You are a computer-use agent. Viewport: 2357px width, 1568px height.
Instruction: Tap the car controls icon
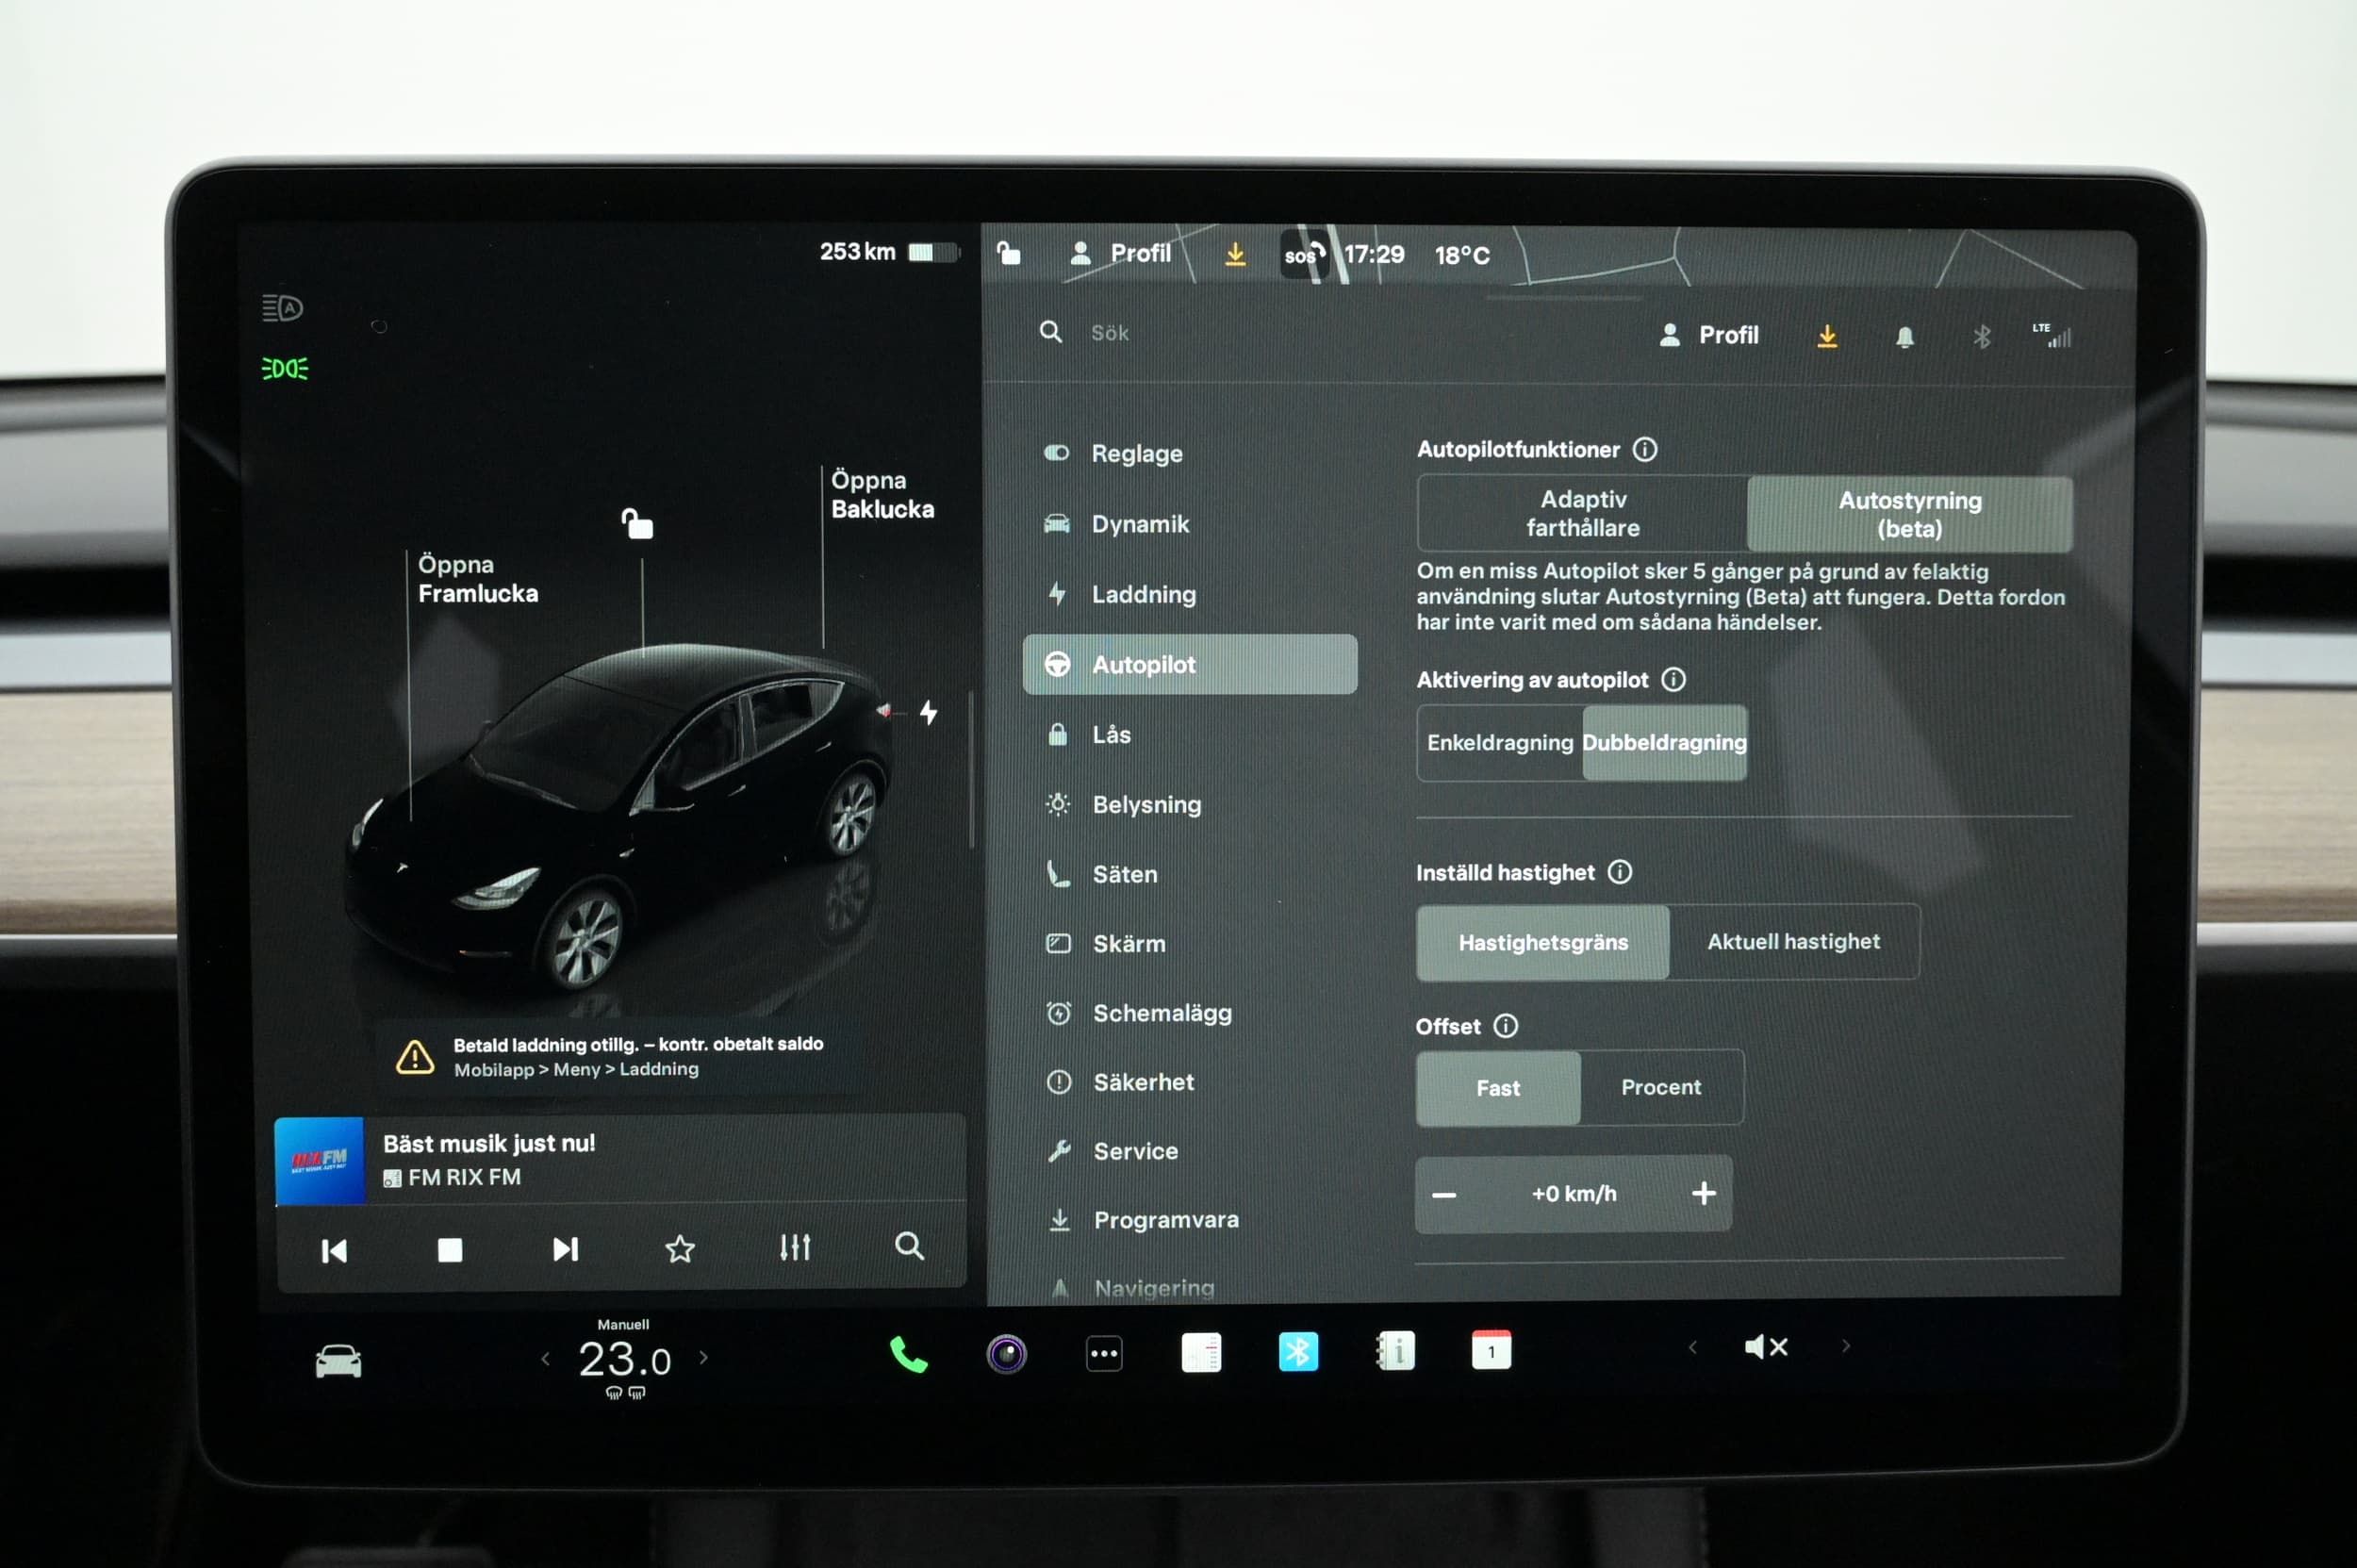(338, 1361)
